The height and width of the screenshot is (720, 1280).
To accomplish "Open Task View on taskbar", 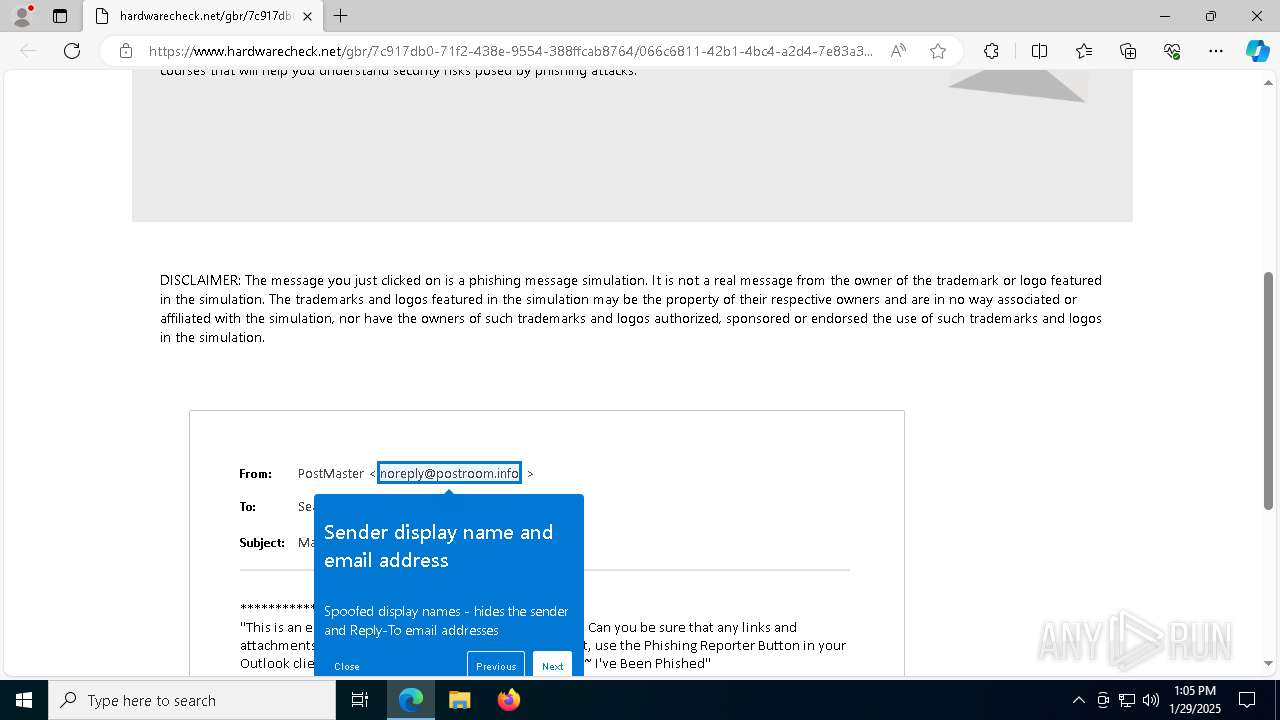I will coord(360,700).
